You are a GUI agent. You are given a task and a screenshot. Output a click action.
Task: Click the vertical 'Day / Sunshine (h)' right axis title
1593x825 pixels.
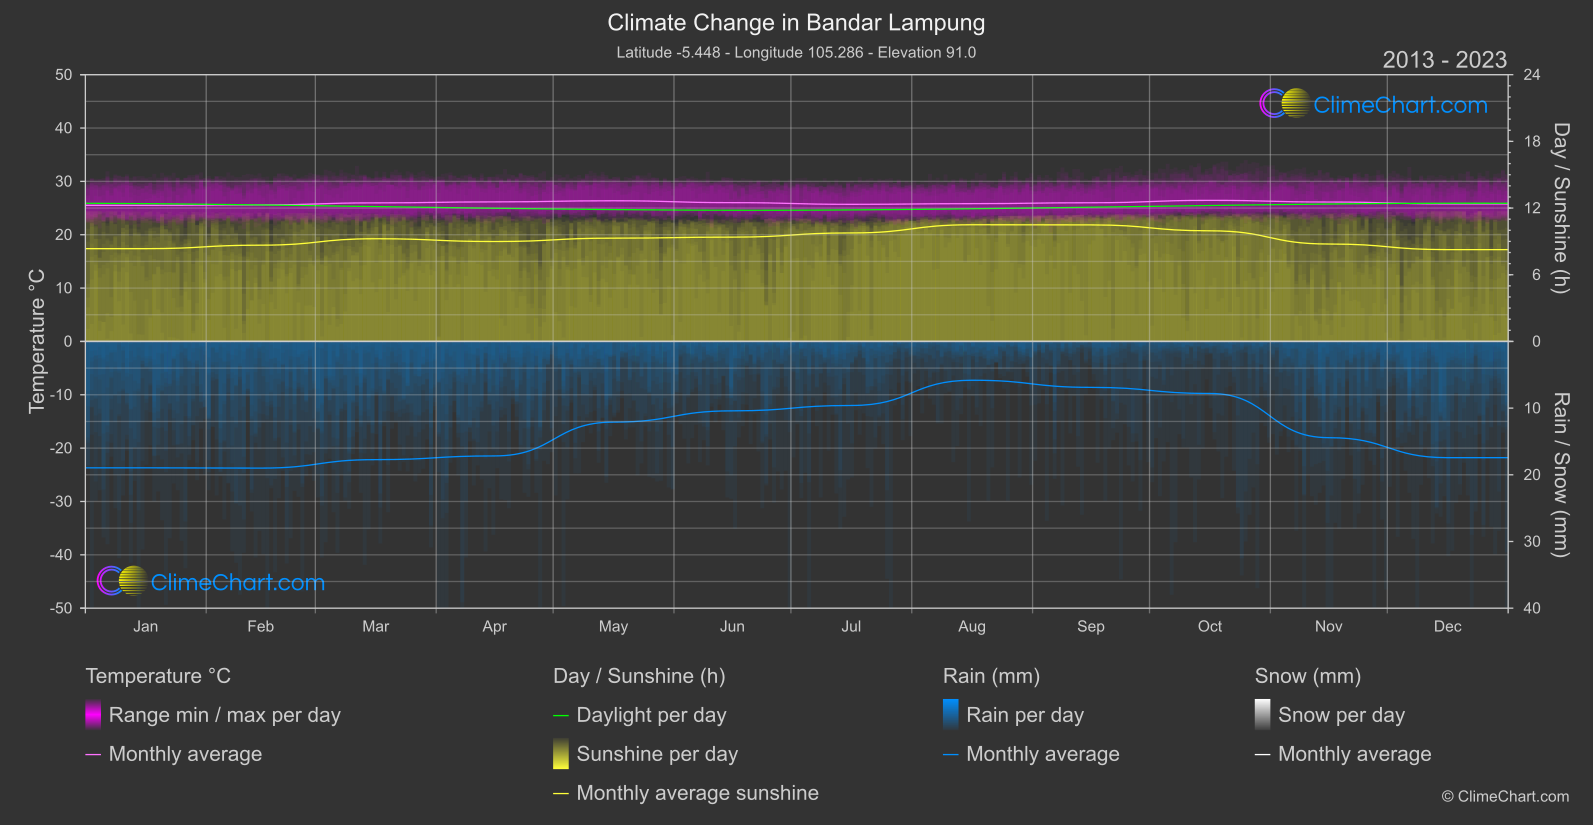point(1561,208)
